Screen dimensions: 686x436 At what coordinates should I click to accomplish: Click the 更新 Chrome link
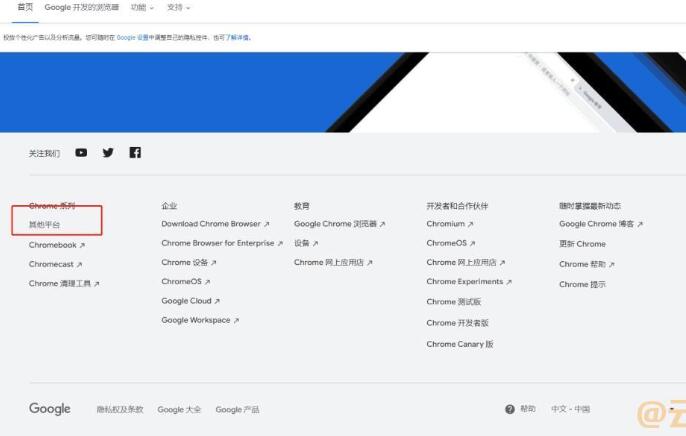click(x=582, y=244)
